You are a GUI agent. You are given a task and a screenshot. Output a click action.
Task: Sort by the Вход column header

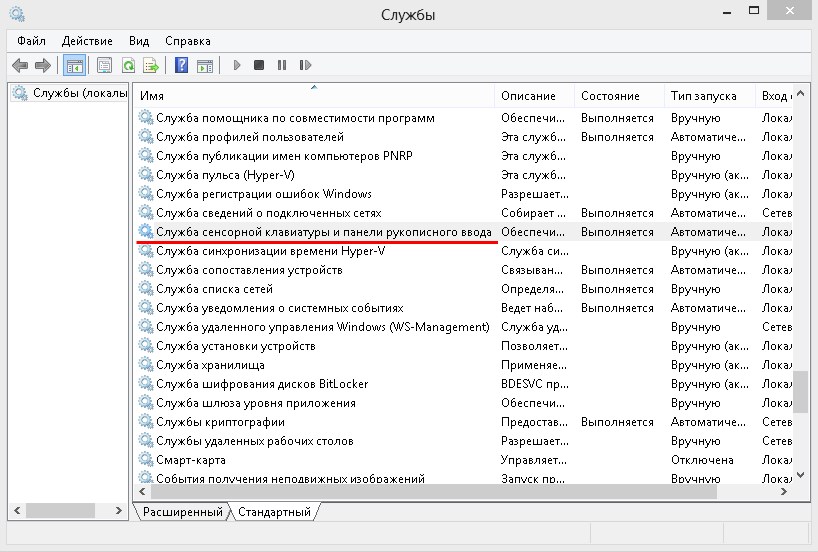pos(774,95)
